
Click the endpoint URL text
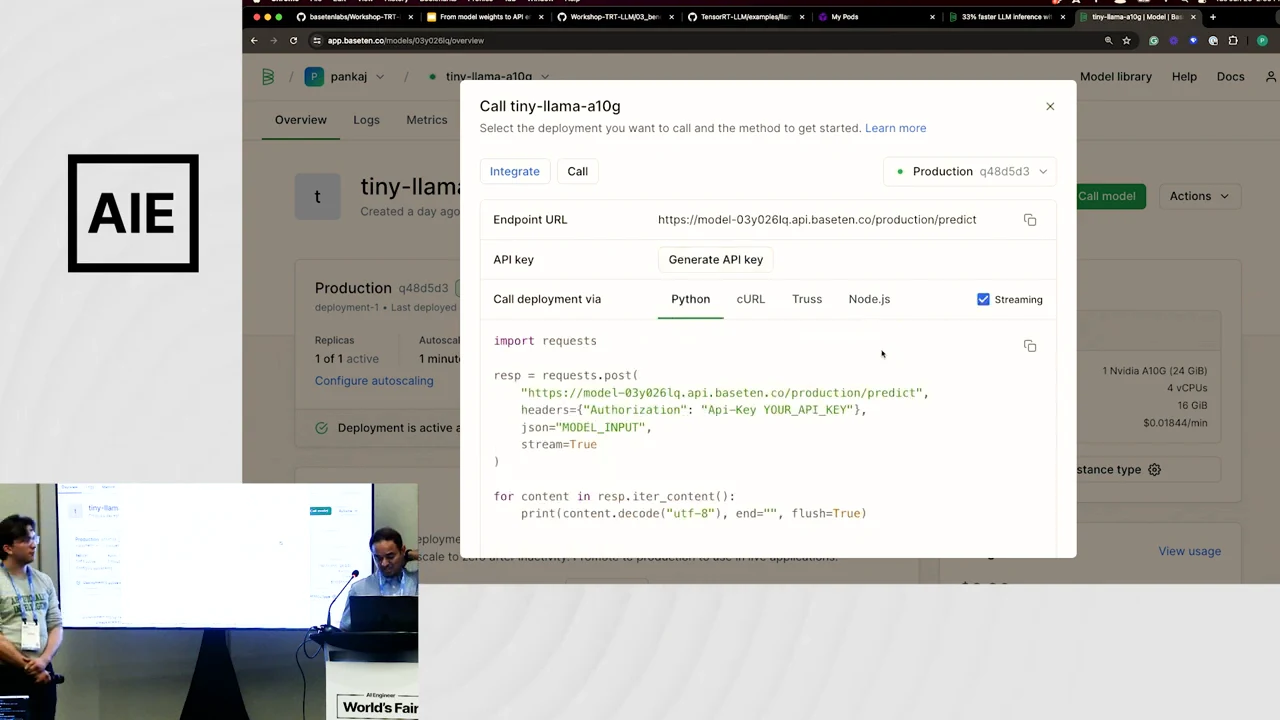(817, 220)
